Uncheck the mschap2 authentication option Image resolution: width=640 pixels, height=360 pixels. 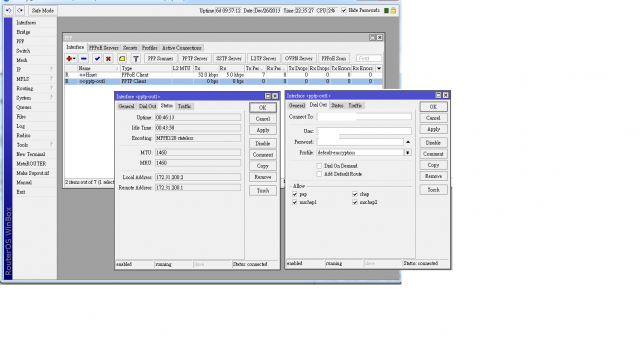[x=355, y=202]
